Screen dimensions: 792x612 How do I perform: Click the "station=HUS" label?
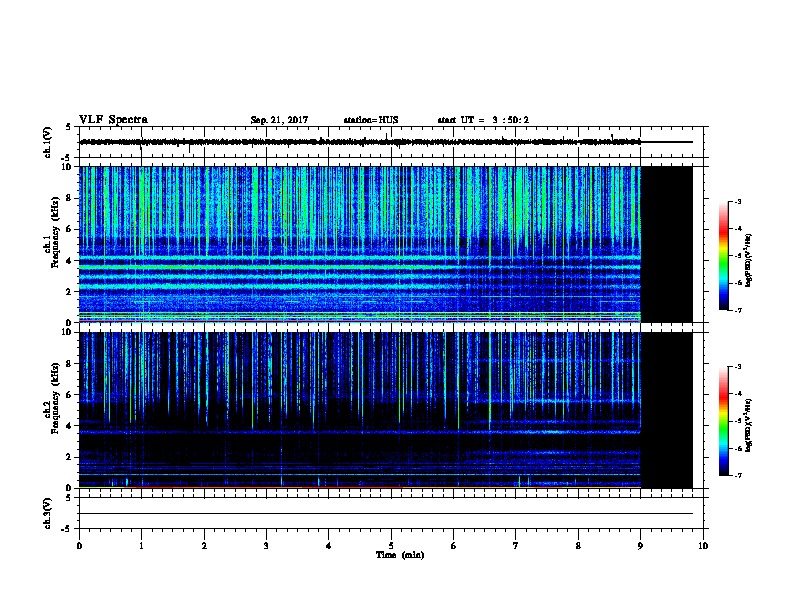click(371, 120)
